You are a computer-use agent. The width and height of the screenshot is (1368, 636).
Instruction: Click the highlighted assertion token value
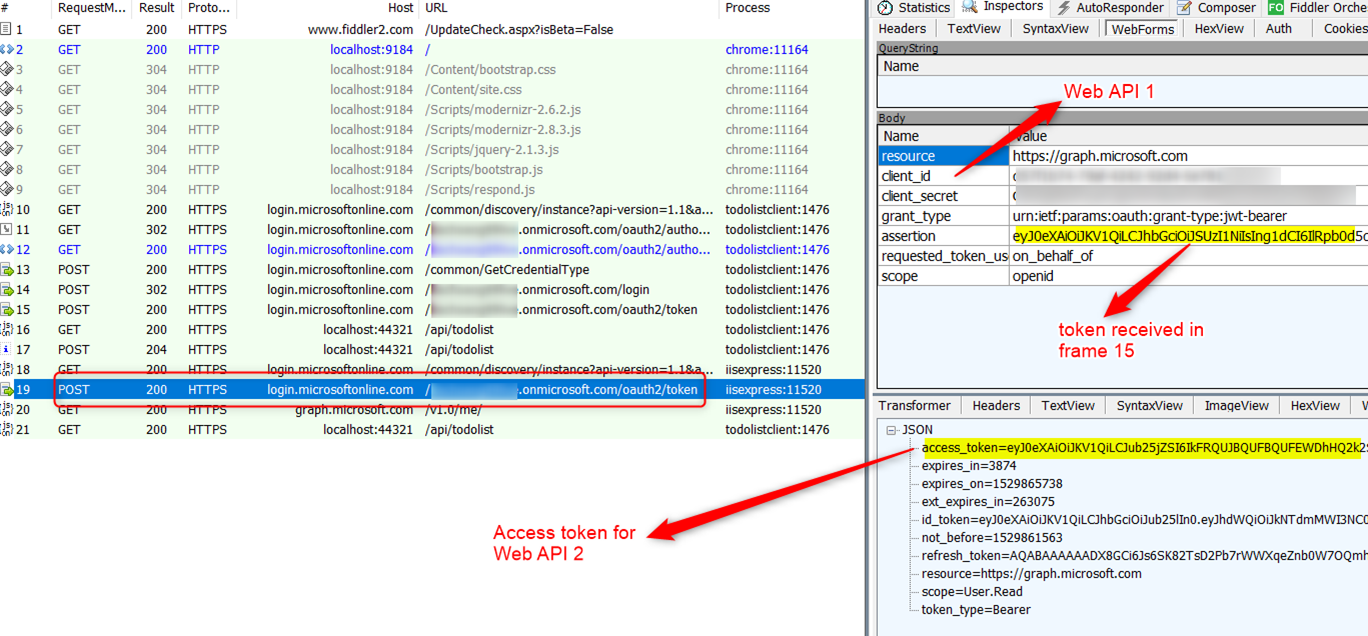point(1189,236)
